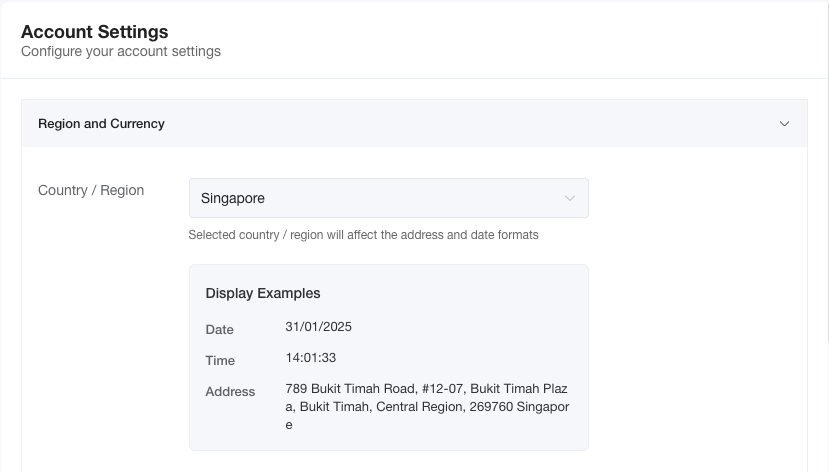Select the example time 14:01:33
Image resolution: width=829 pixels, height=472 pixels.
pos(310,358)
